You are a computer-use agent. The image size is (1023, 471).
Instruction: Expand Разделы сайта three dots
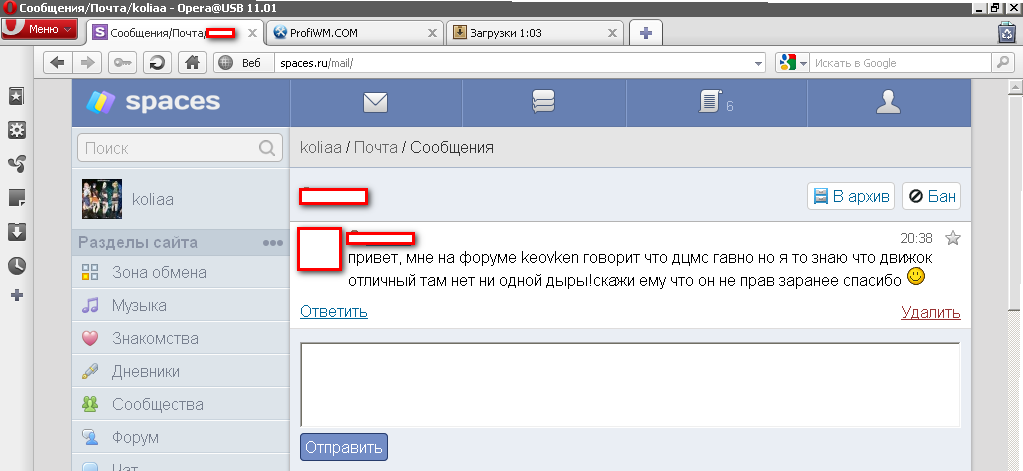coord(272,243)
